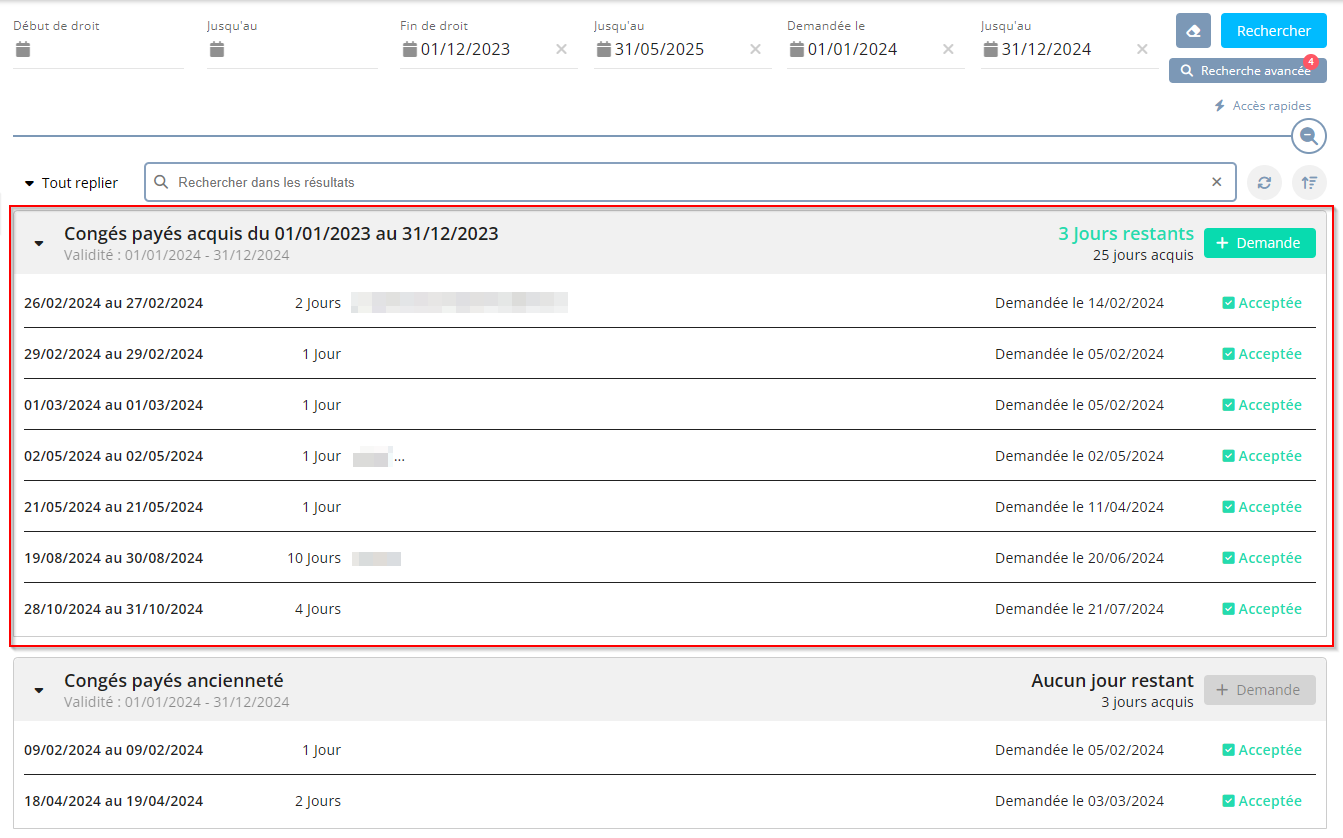Clear the 31/05/2025 date field
The image size is (1343, 838).
[755, 50]
